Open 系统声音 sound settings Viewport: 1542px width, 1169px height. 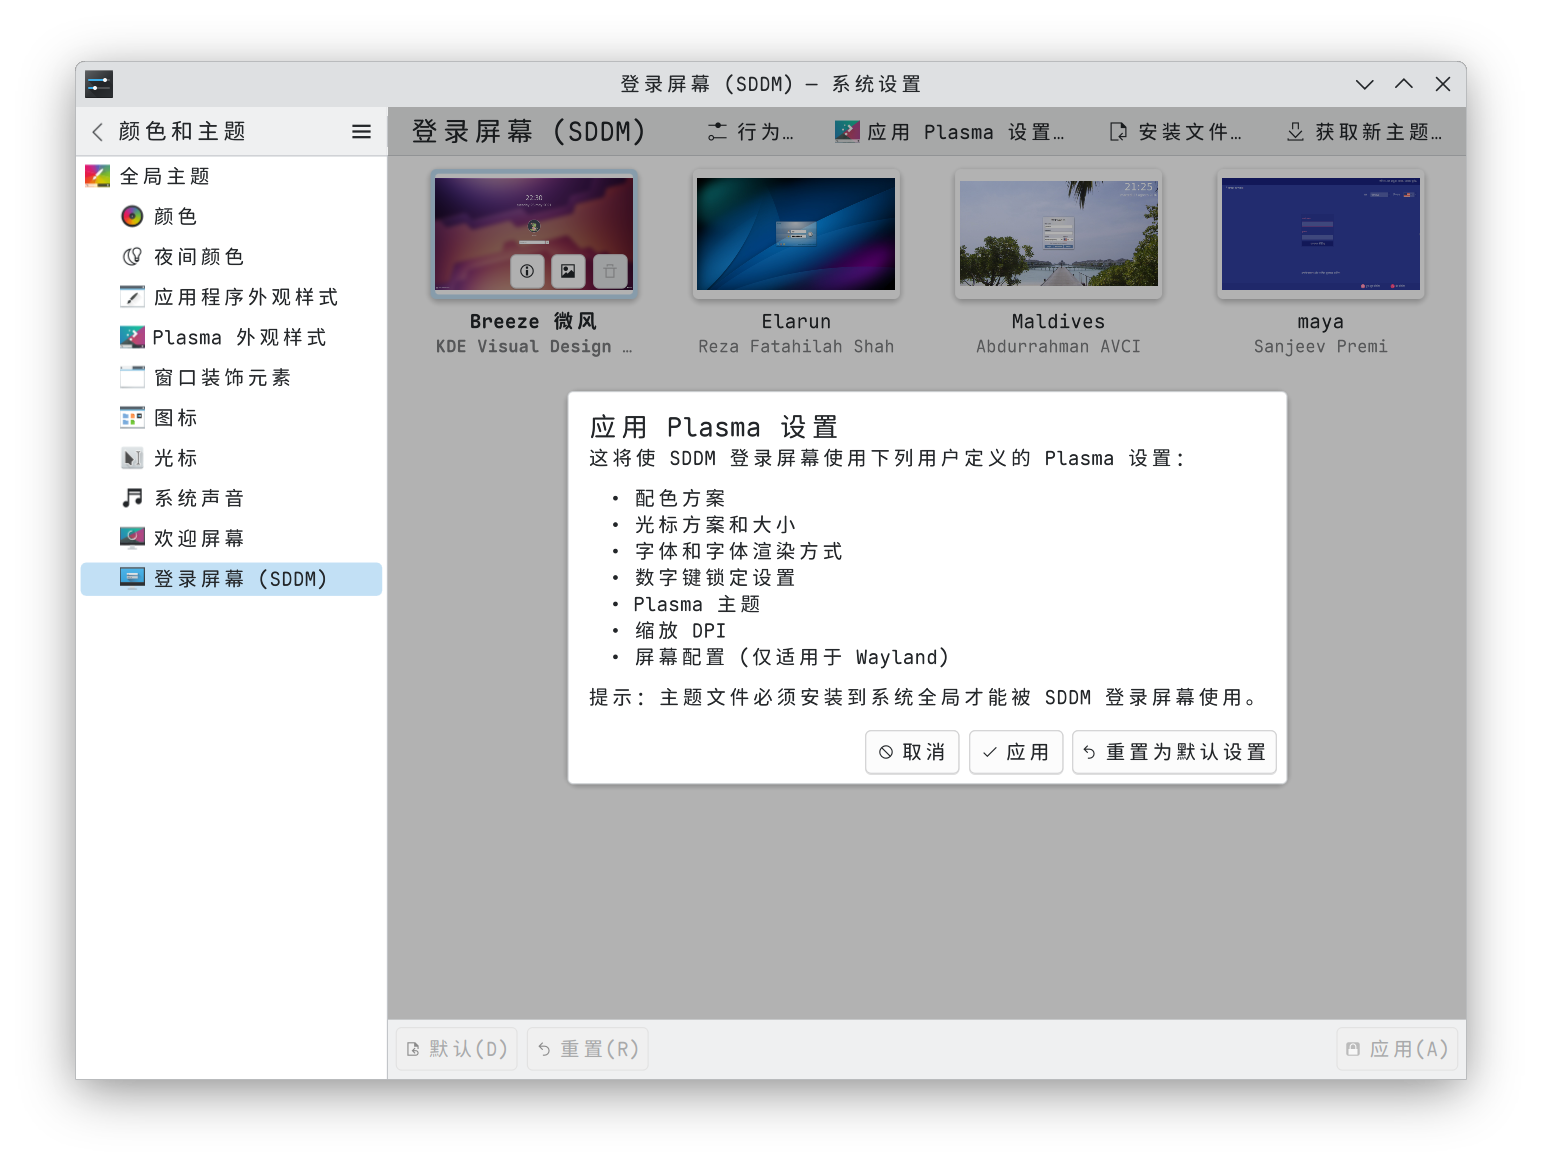tap(198, 498)
